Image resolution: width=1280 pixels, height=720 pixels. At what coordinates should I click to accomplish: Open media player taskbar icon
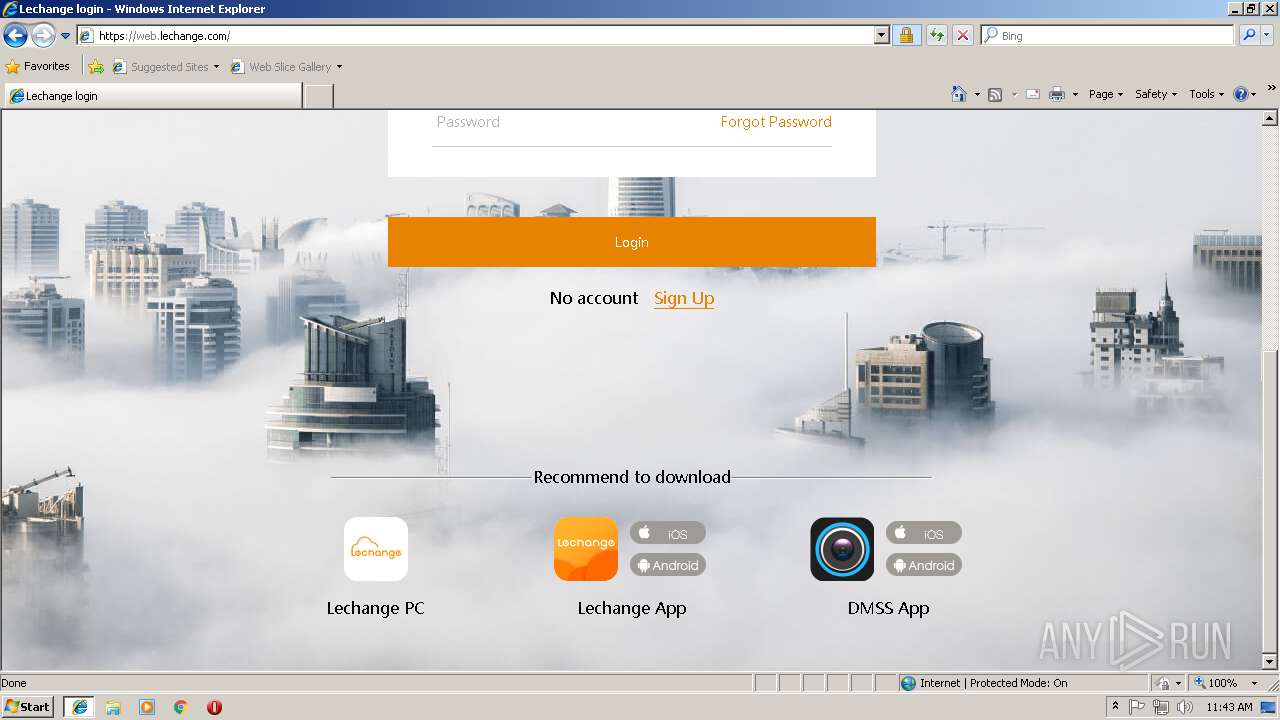click(147, 707)
